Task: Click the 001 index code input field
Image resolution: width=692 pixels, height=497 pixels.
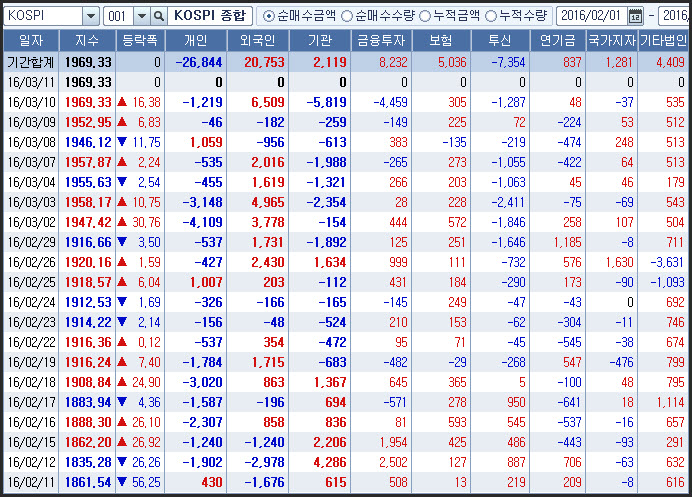Action: click(x=118, y=16)
